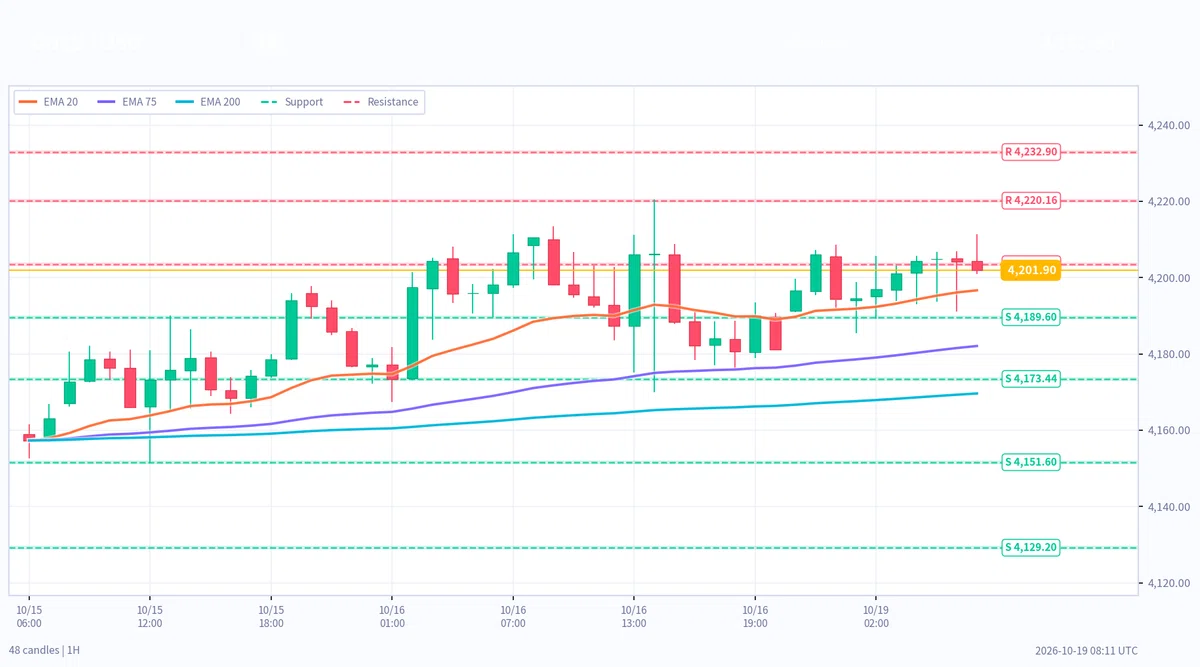Click the 10/16 01:00 time axis label

pos(392,615)
